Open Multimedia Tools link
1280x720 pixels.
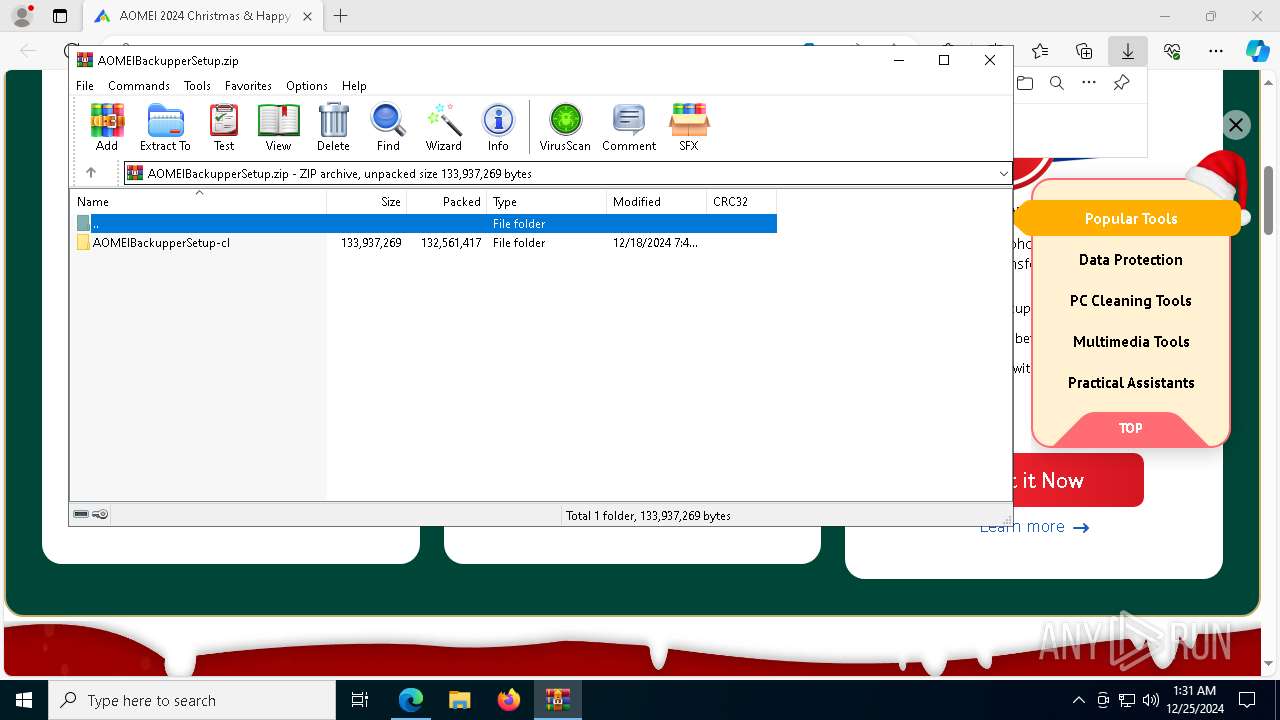[1130, 341]
